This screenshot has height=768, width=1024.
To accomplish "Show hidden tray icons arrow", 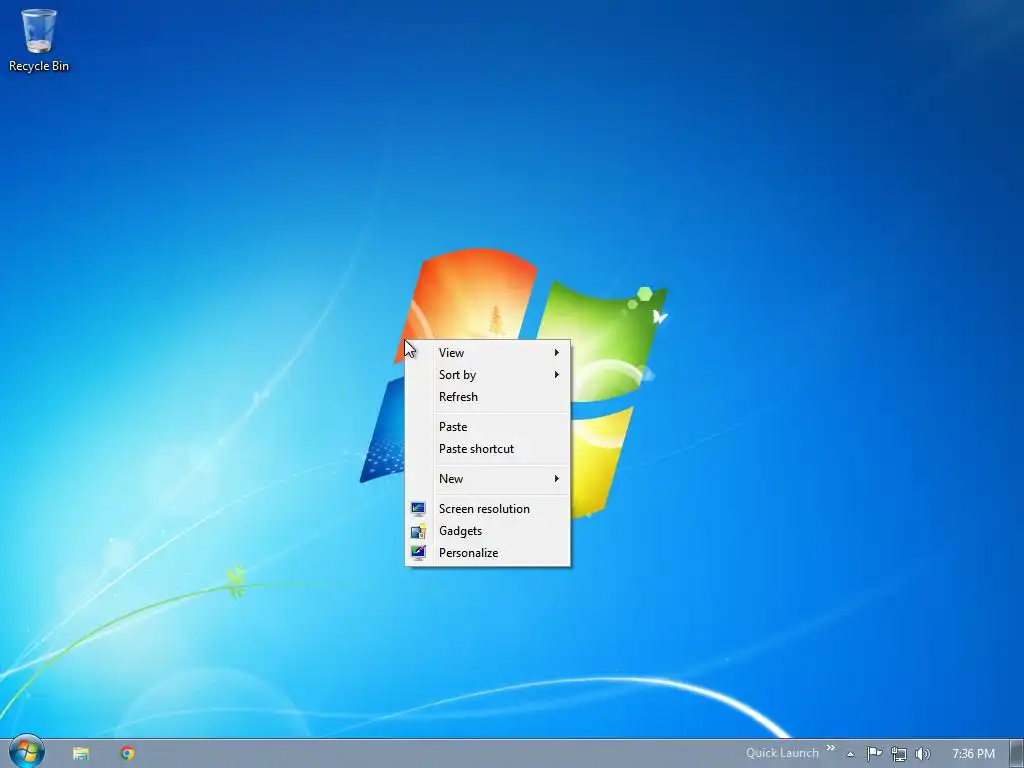I will click(x=850, y=754).
